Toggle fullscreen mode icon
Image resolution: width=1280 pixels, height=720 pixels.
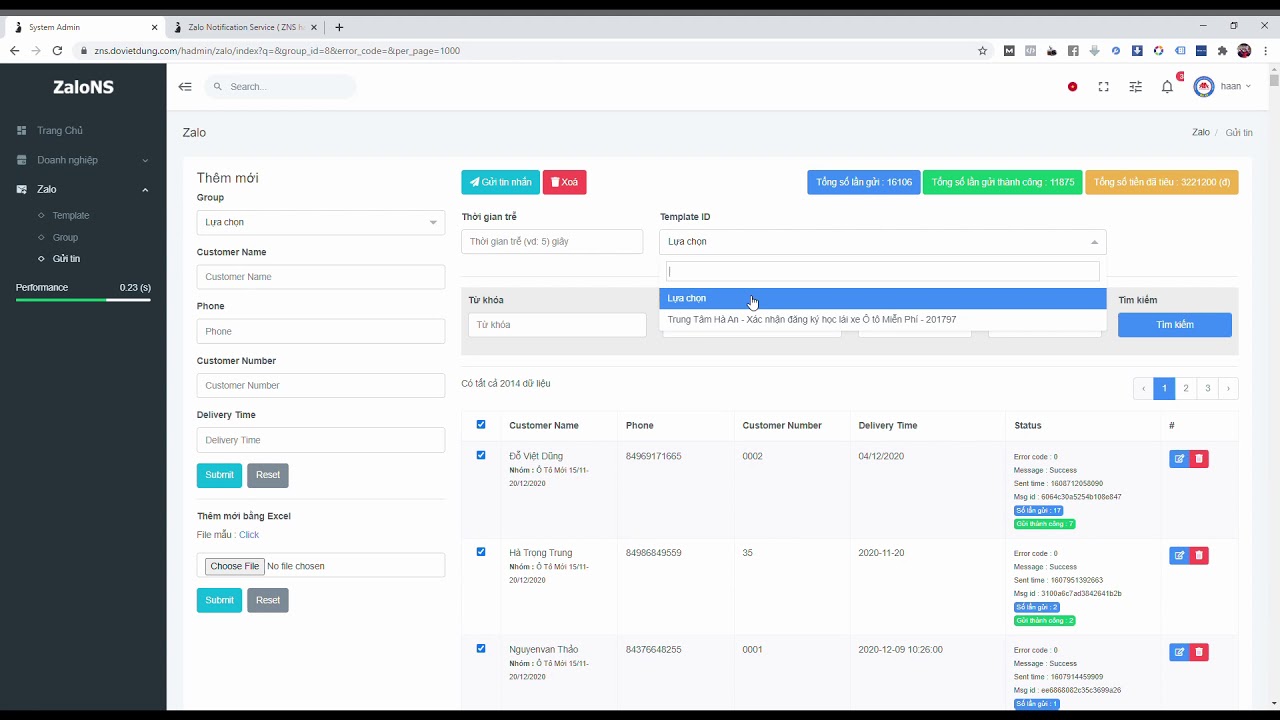click(x=1103, y=87)
